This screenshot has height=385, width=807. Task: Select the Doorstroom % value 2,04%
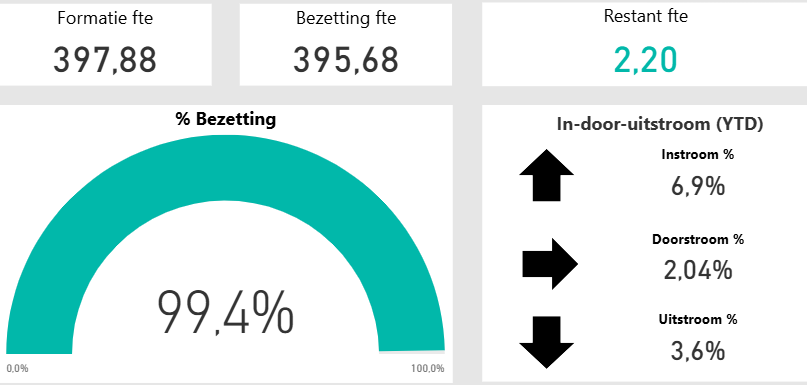click(698, 270)
